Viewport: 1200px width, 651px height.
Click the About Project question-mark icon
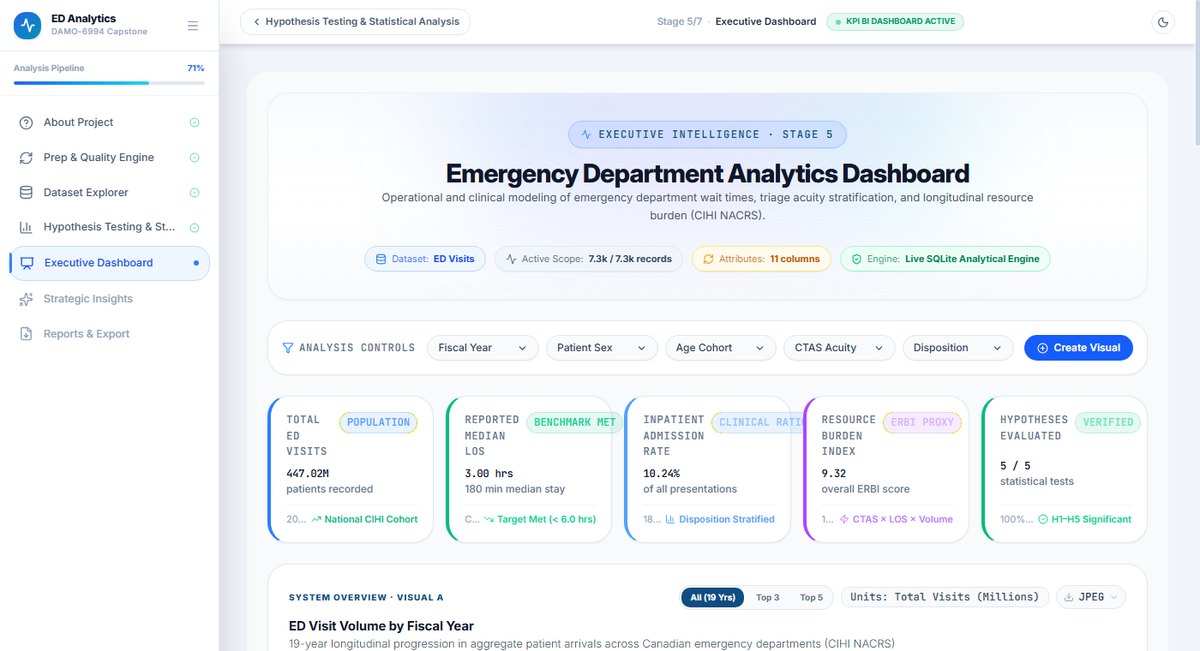pos(26,122)
